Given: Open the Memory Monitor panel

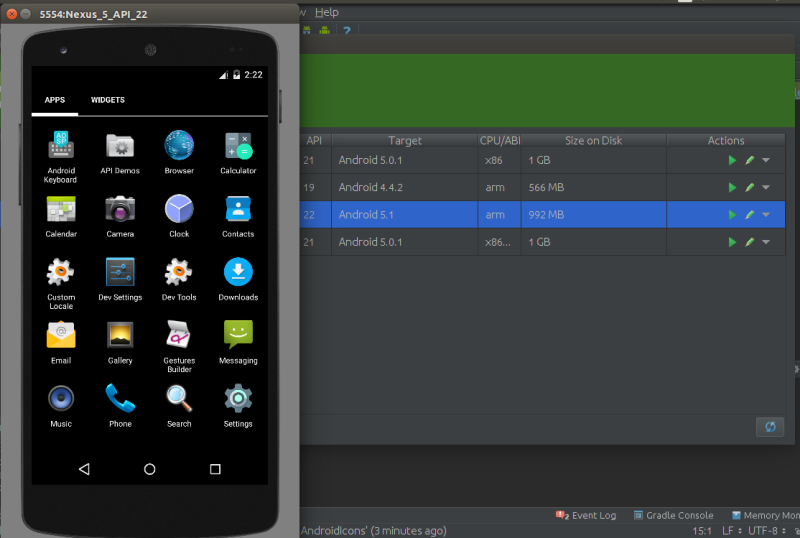Looking at the screenshot, I should click(x=765, y=516).
